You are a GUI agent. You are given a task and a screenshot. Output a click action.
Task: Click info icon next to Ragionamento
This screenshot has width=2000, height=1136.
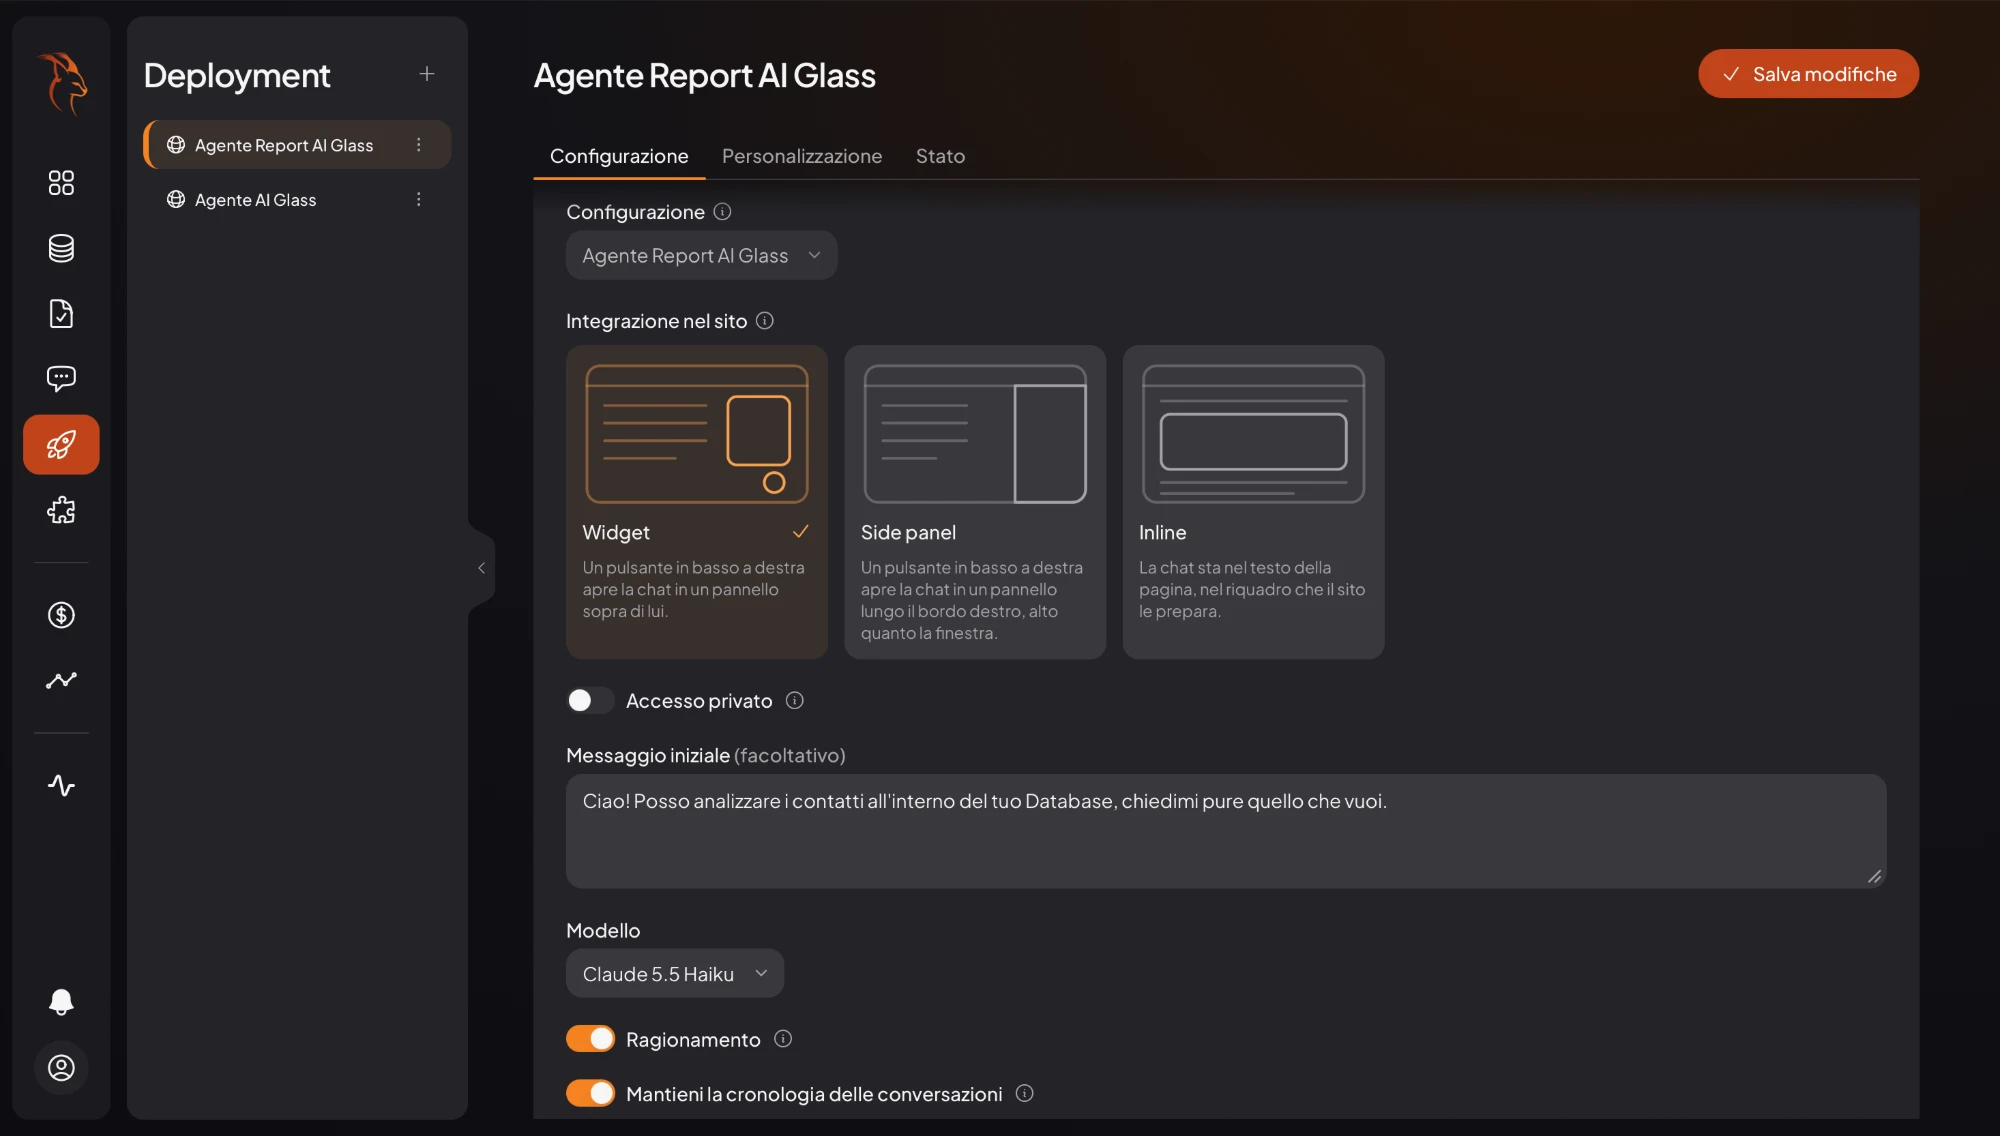tap(783, 1039)
